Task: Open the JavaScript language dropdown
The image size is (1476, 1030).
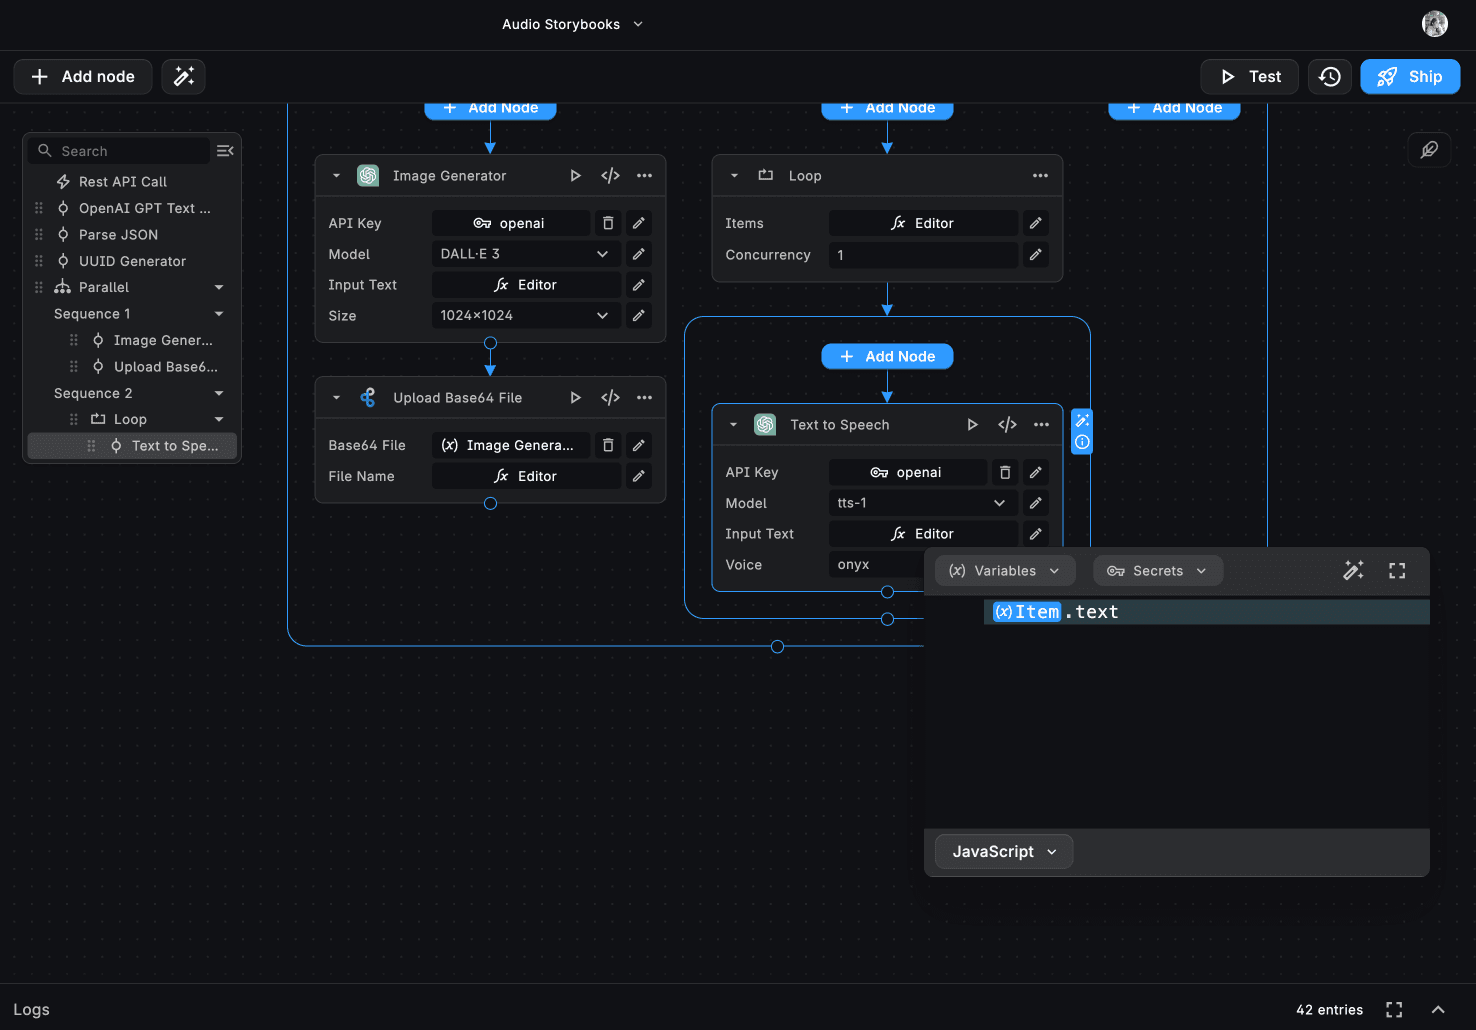Action: pos(1003,852)
